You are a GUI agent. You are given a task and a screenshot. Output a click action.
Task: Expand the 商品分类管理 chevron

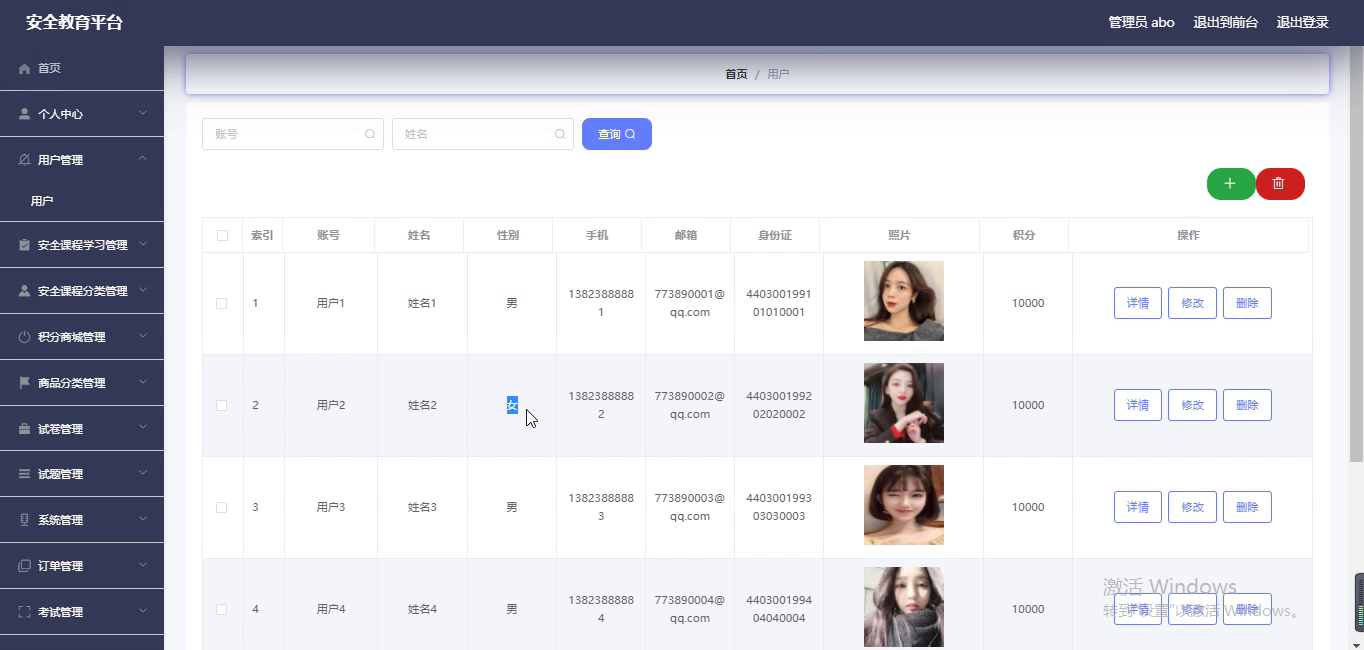pos(143,382)
